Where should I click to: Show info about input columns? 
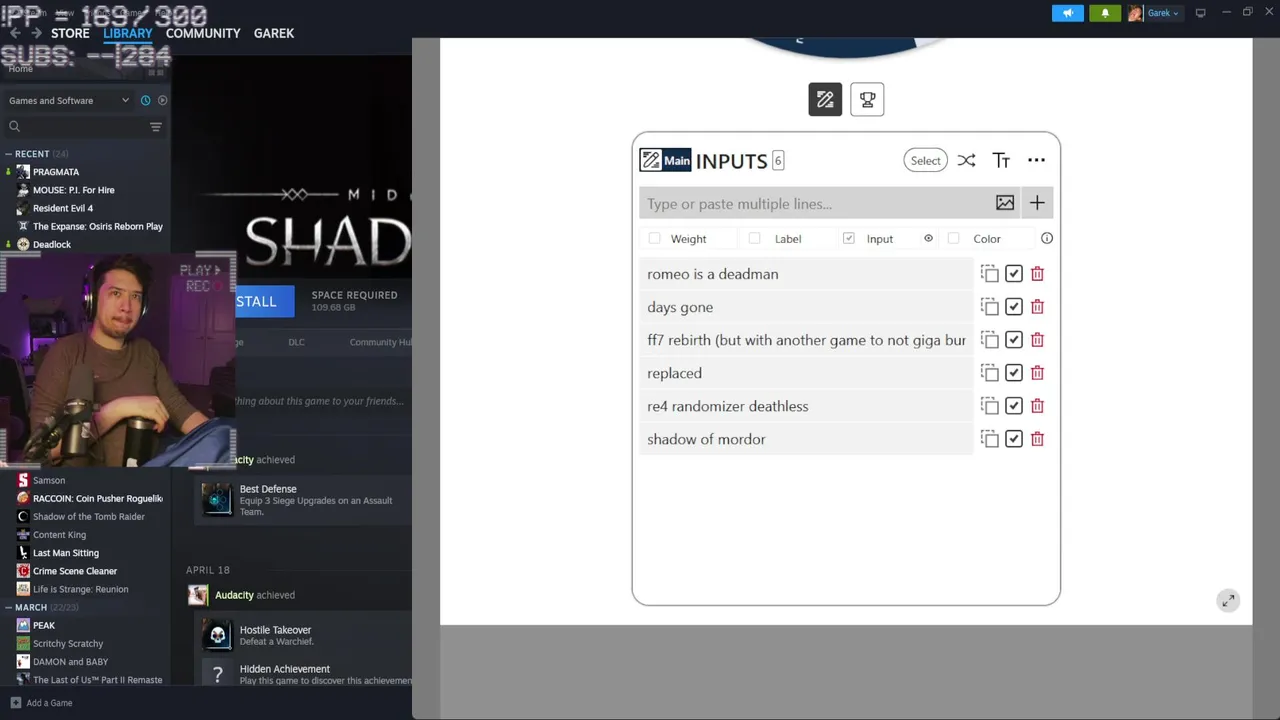coord(1047,238)
